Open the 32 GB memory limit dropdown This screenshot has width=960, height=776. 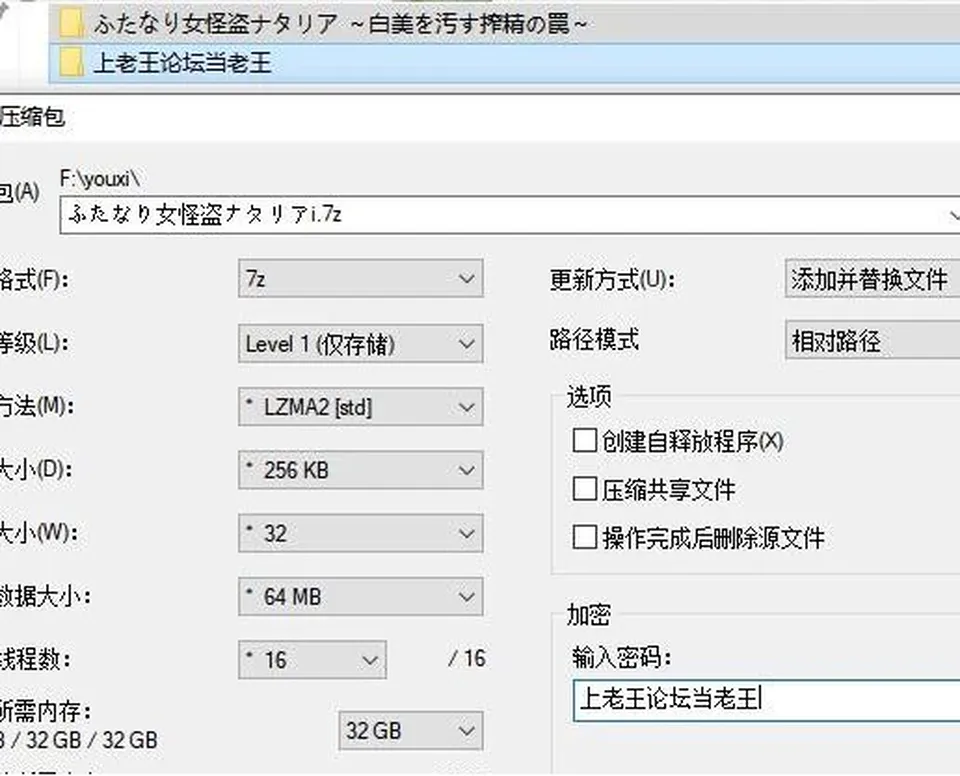pos(411,731)
